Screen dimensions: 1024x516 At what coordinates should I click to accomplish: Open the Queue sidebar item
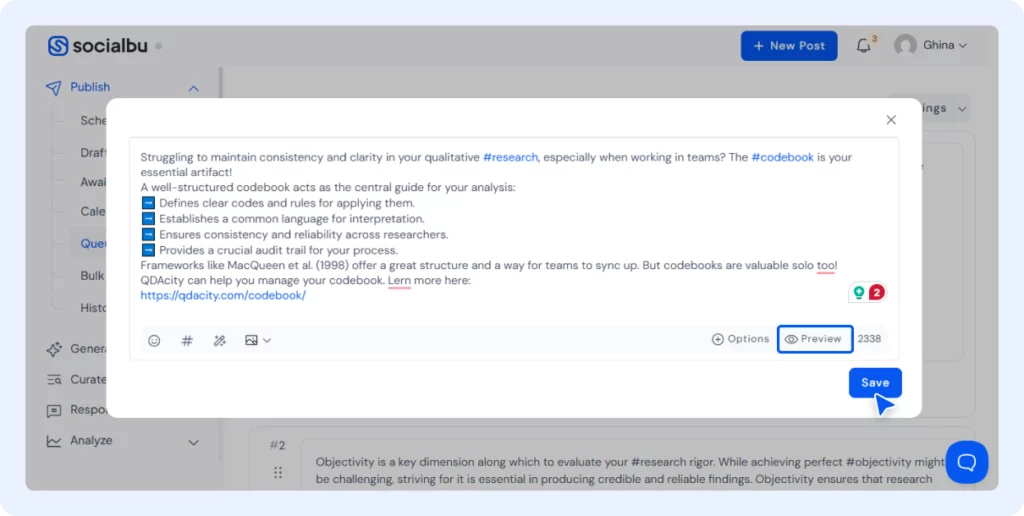(x=93, y=244)
